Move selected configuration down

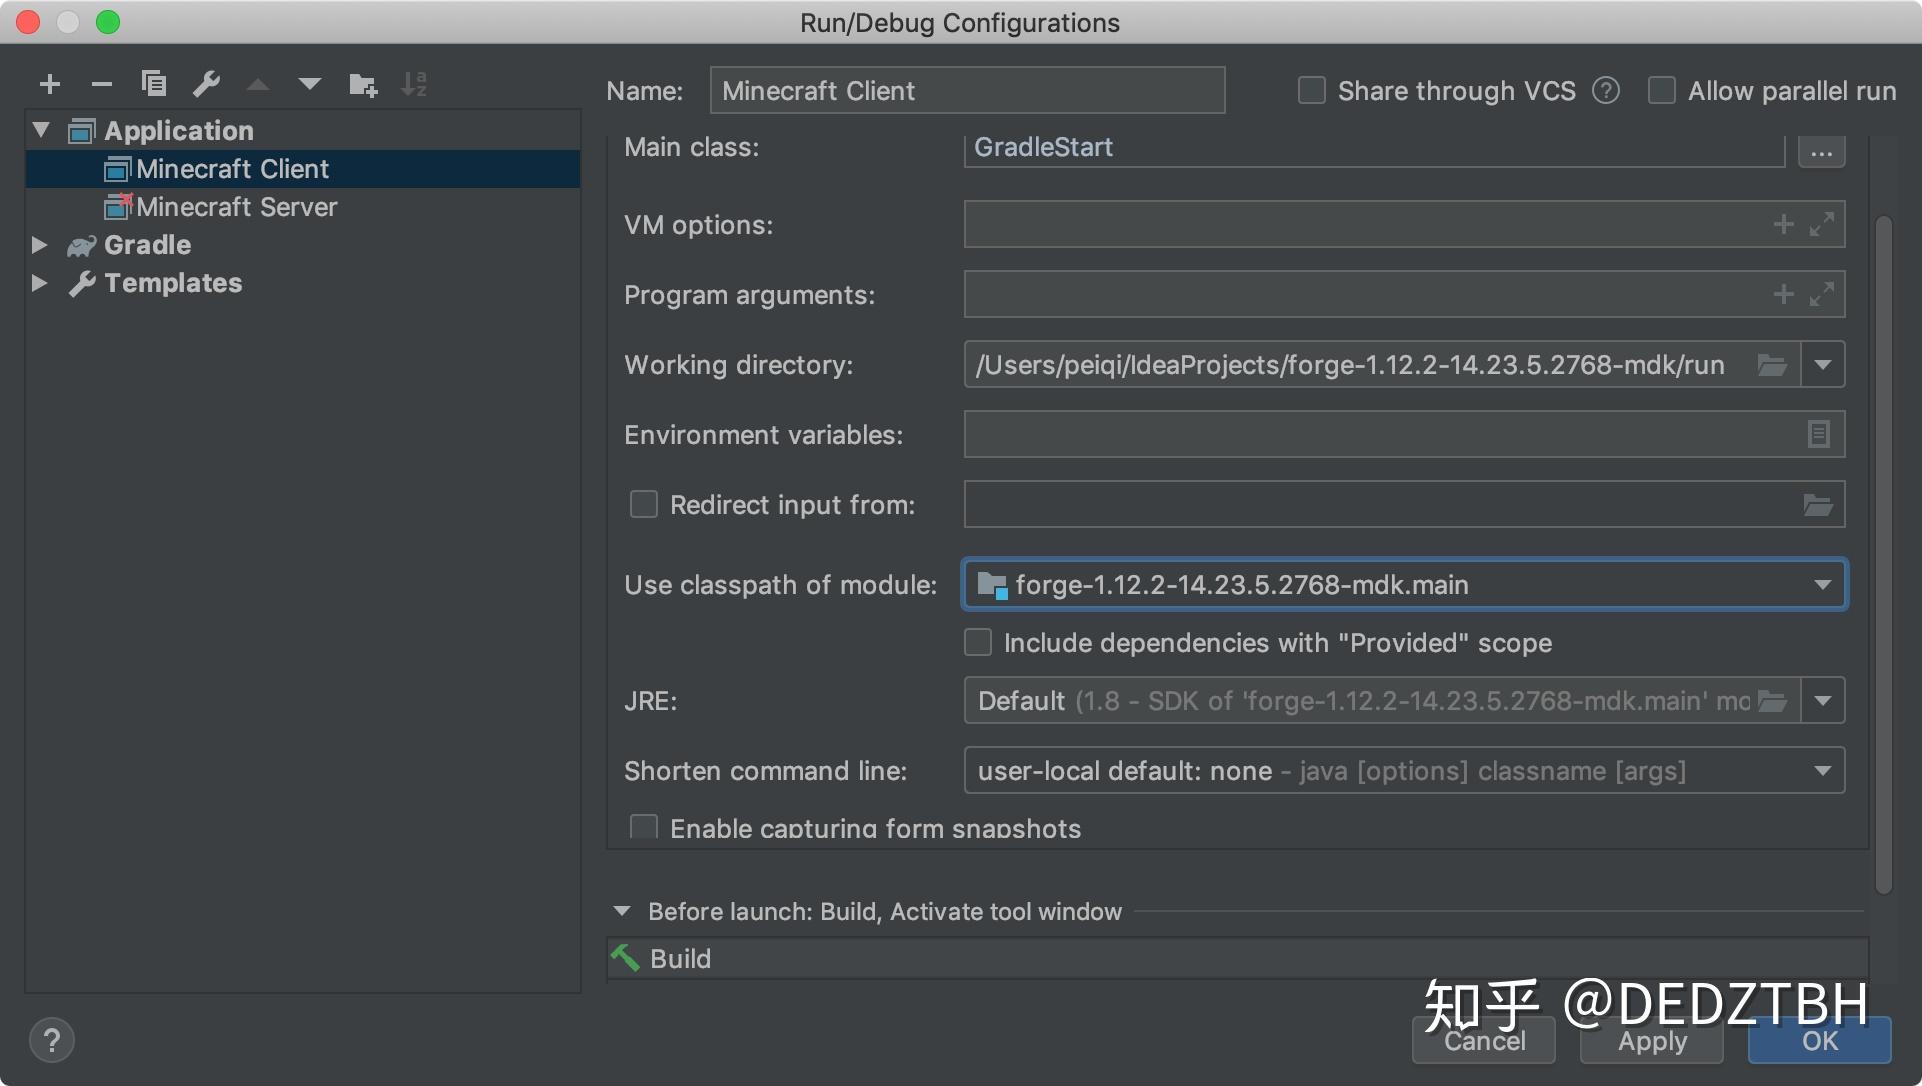click(x=310, y=84)
